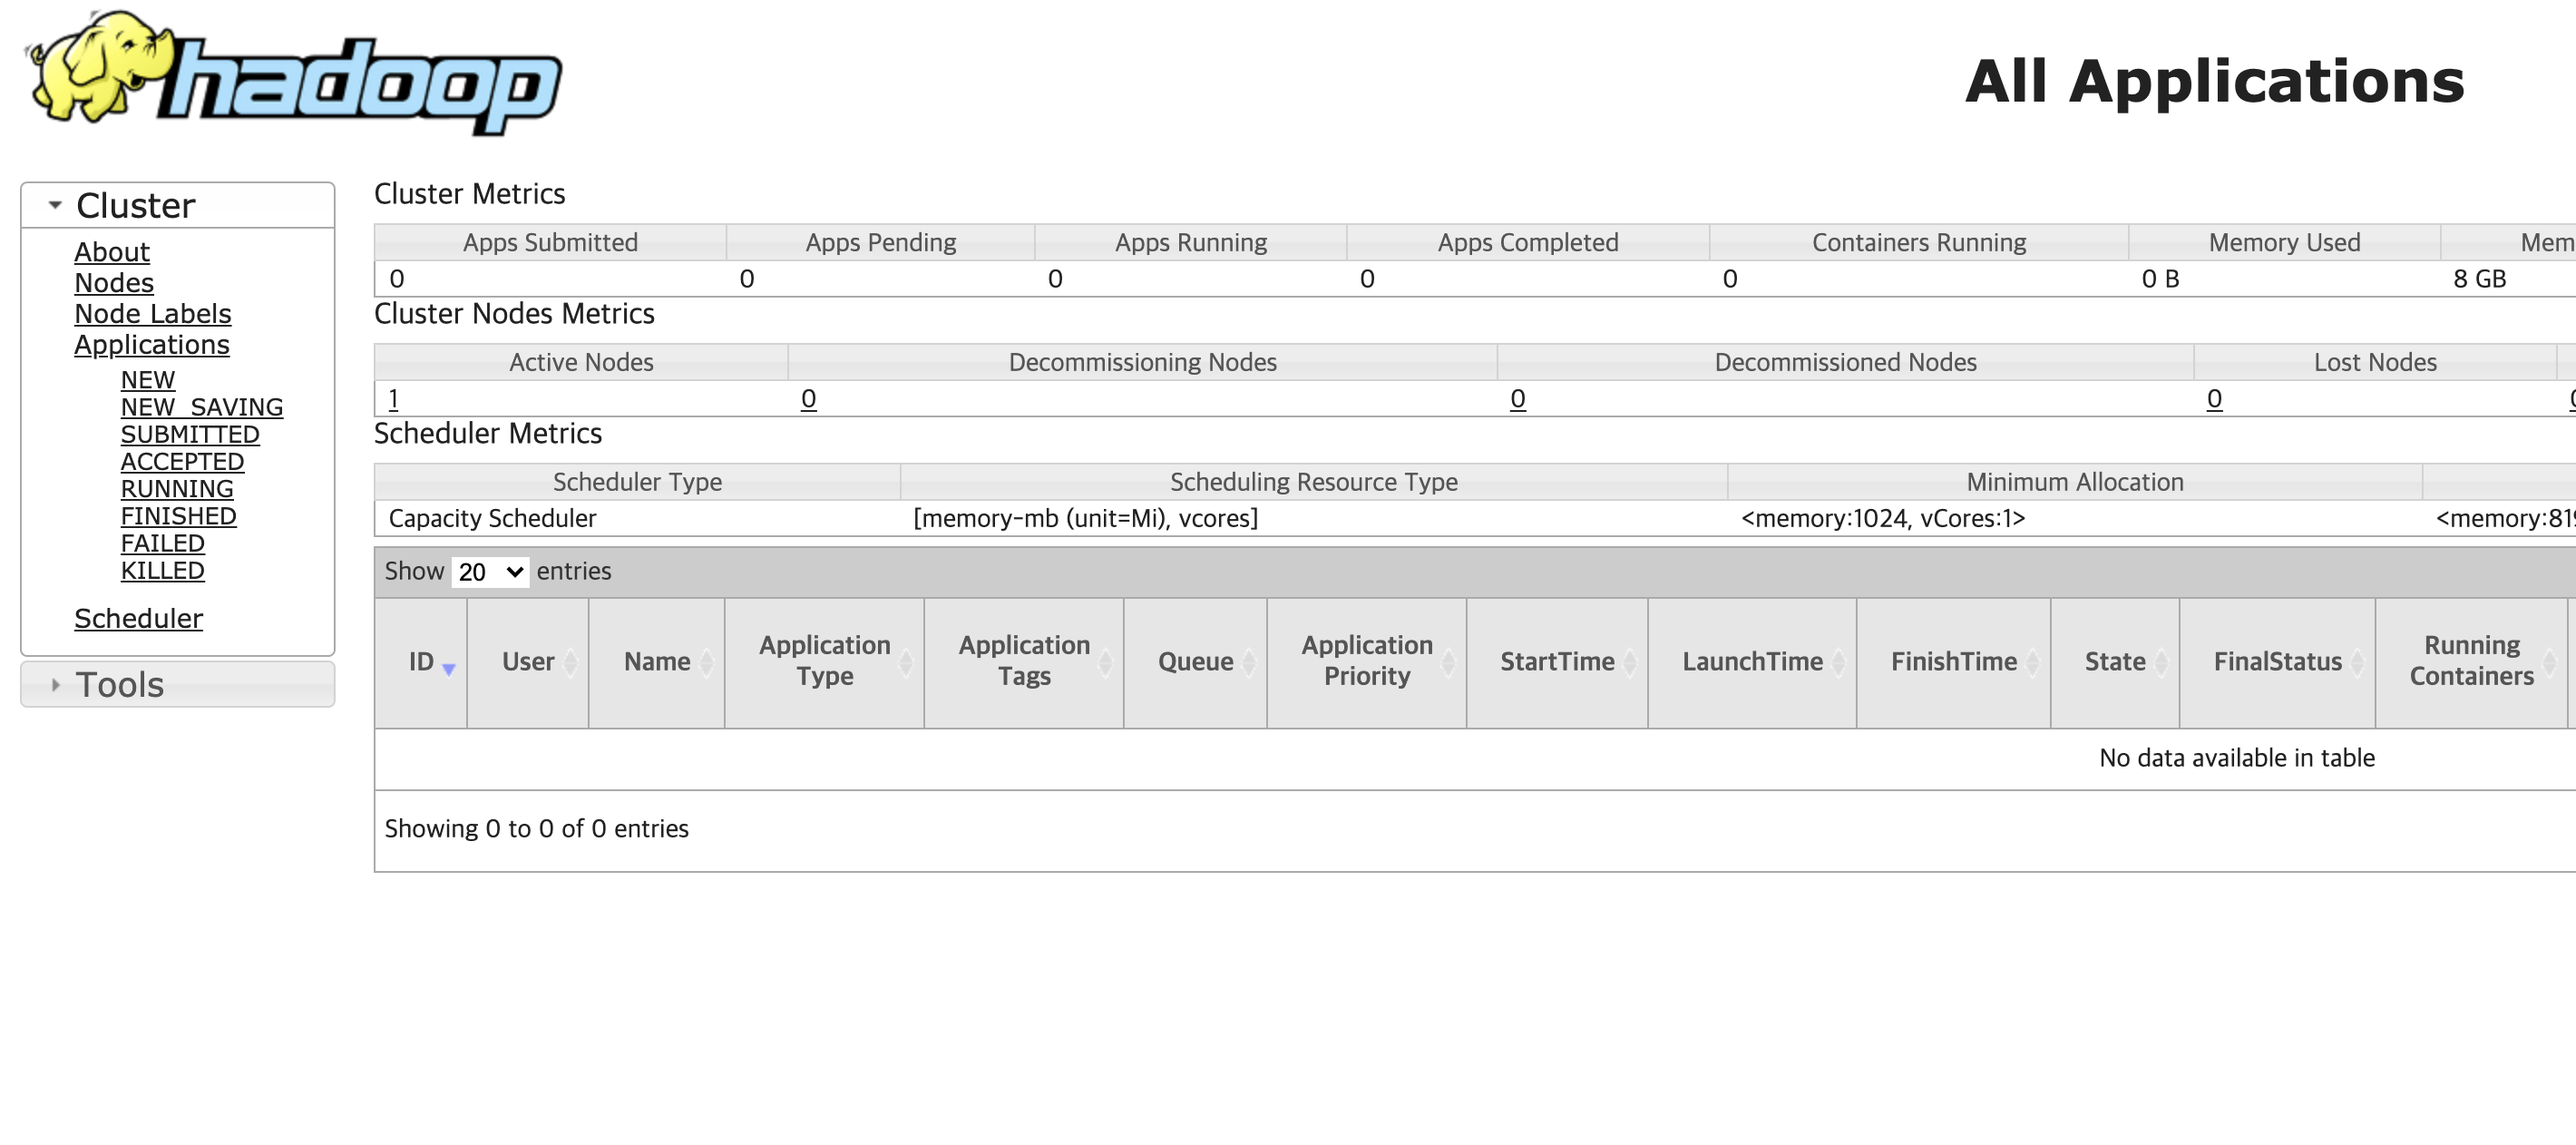Filter applications by RUNNING state

coord(177,489)
